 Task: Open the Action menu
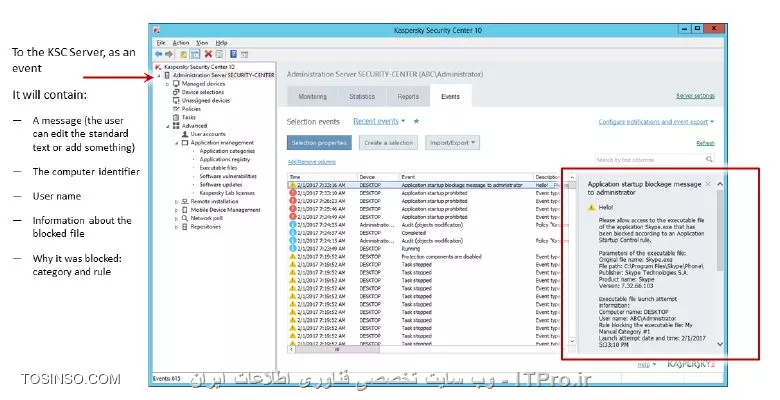pos(181,43)
